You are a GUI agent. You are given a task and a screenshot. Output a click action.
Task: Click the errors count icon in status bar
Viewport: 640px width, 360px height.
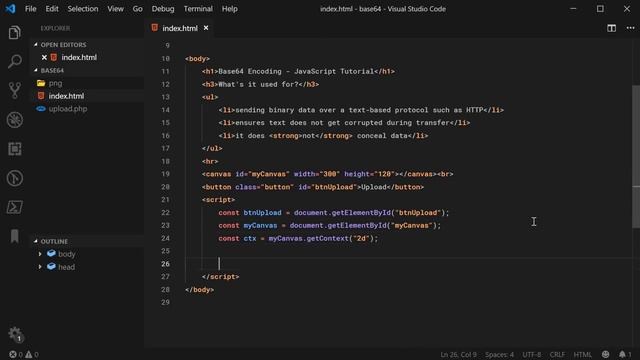tap(13, 354)
